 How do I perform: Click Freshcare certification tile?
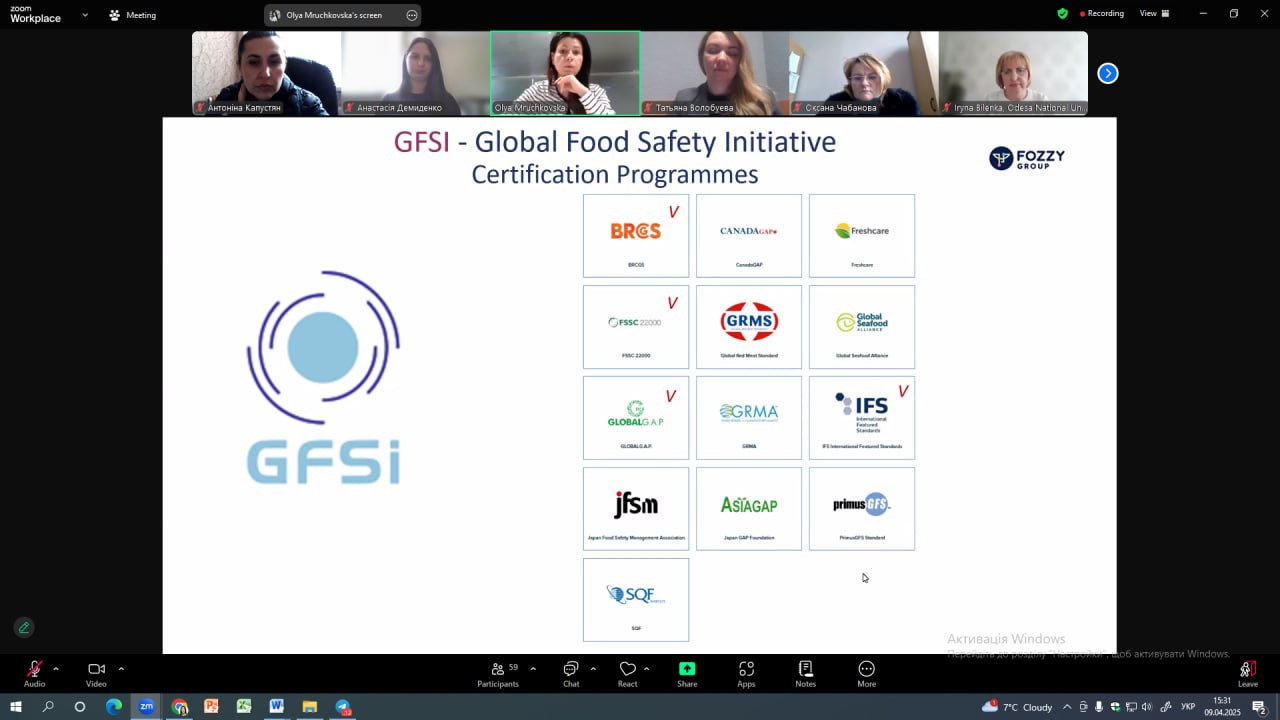click(862, 236)
